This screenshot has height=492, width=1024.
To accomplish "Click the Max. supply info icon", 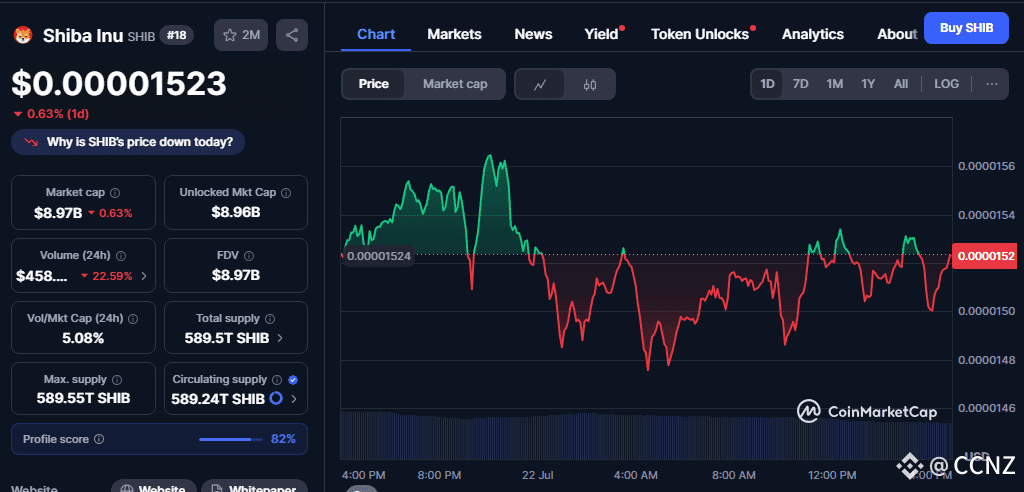I will pos(117,380).
